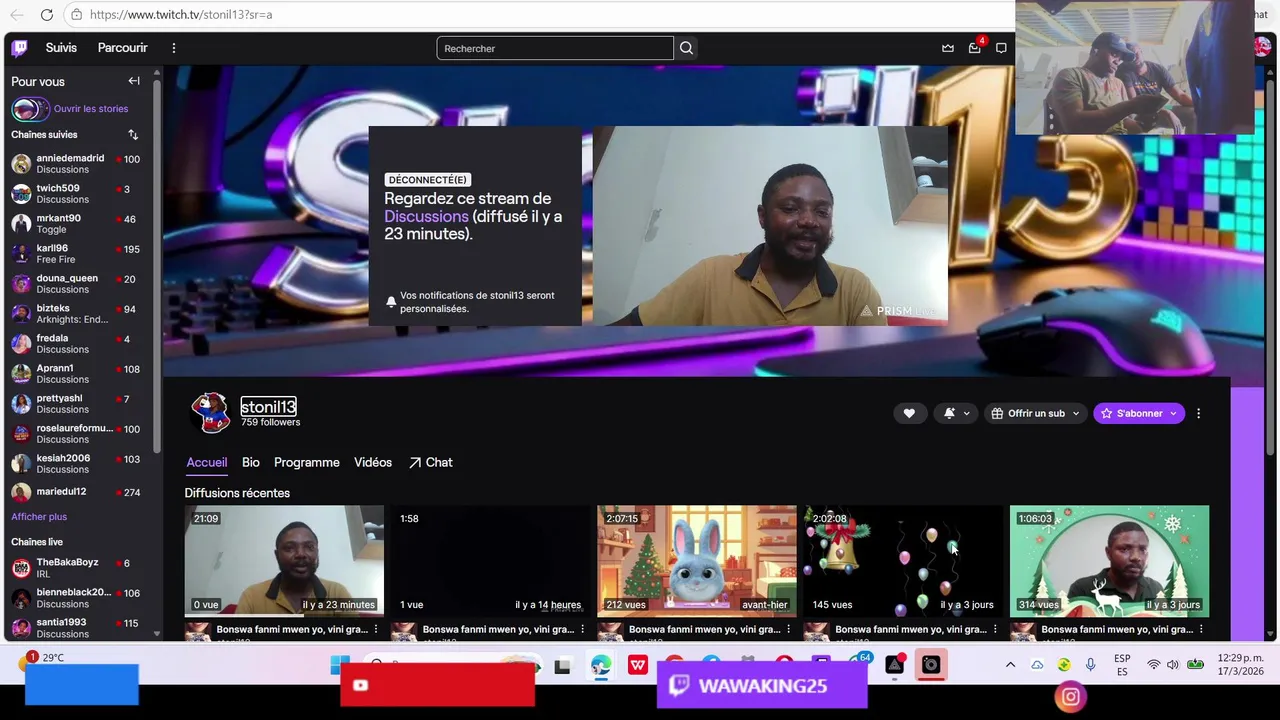The height and width of the screenshot is (720, 1280).
Task: Open options for the 1:06:03 video
Action: pyautogui.click(x=1201, y=629)
